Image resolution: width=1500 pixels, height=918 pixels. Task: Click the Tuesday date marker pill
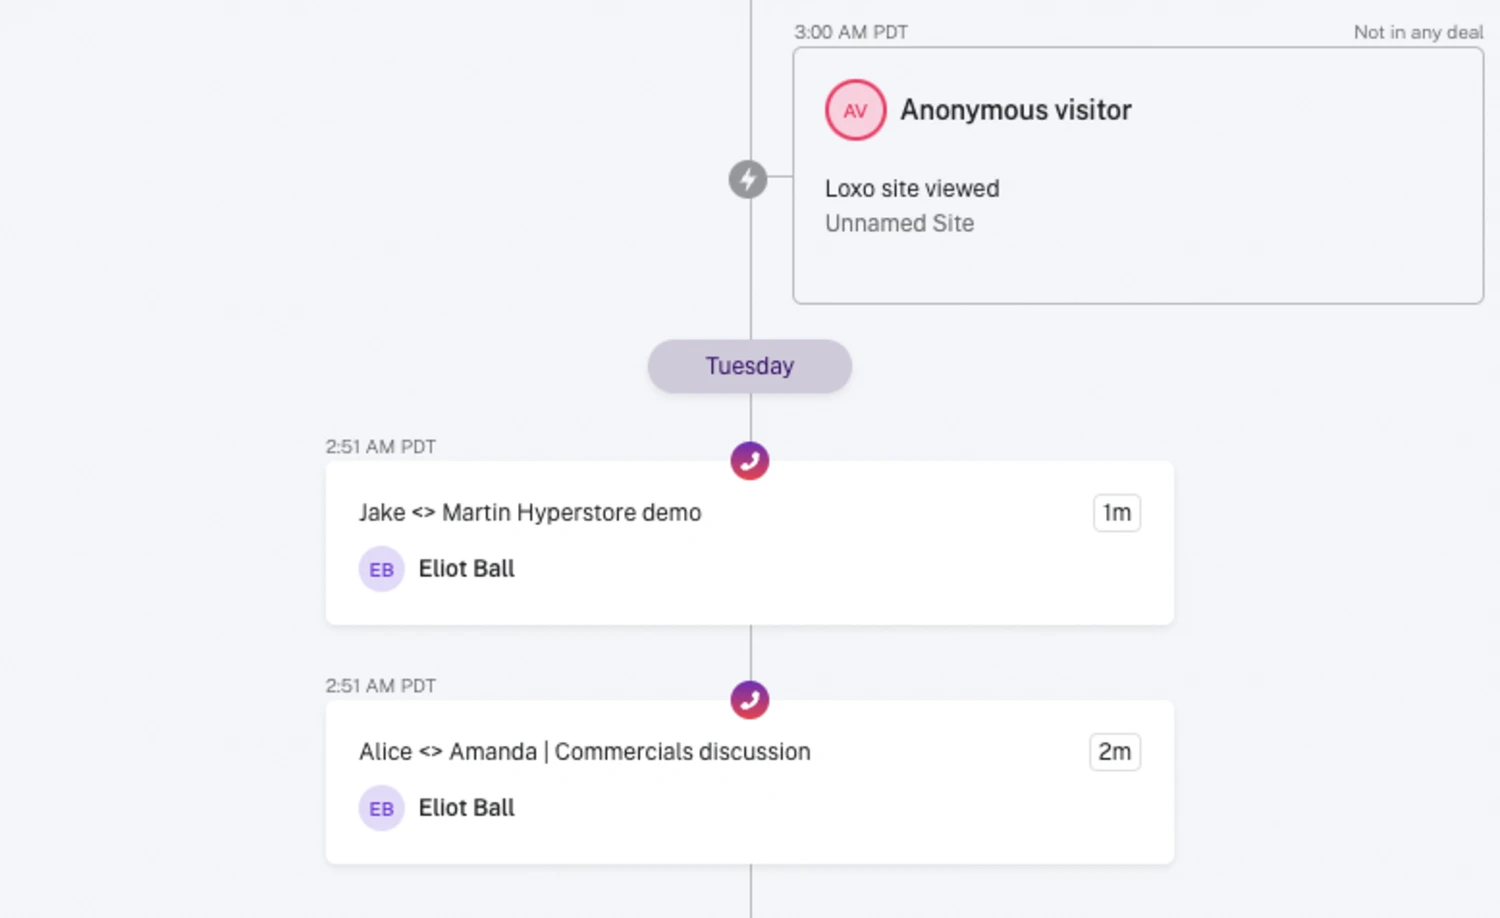click(x=750, y=366)
